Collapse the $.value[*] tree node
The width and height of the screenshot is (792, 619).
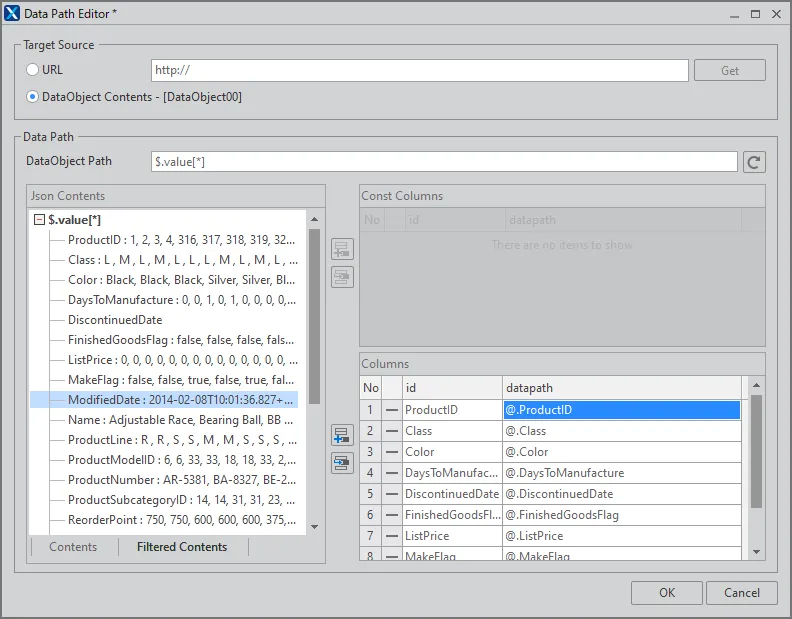(x=40, y=220)
